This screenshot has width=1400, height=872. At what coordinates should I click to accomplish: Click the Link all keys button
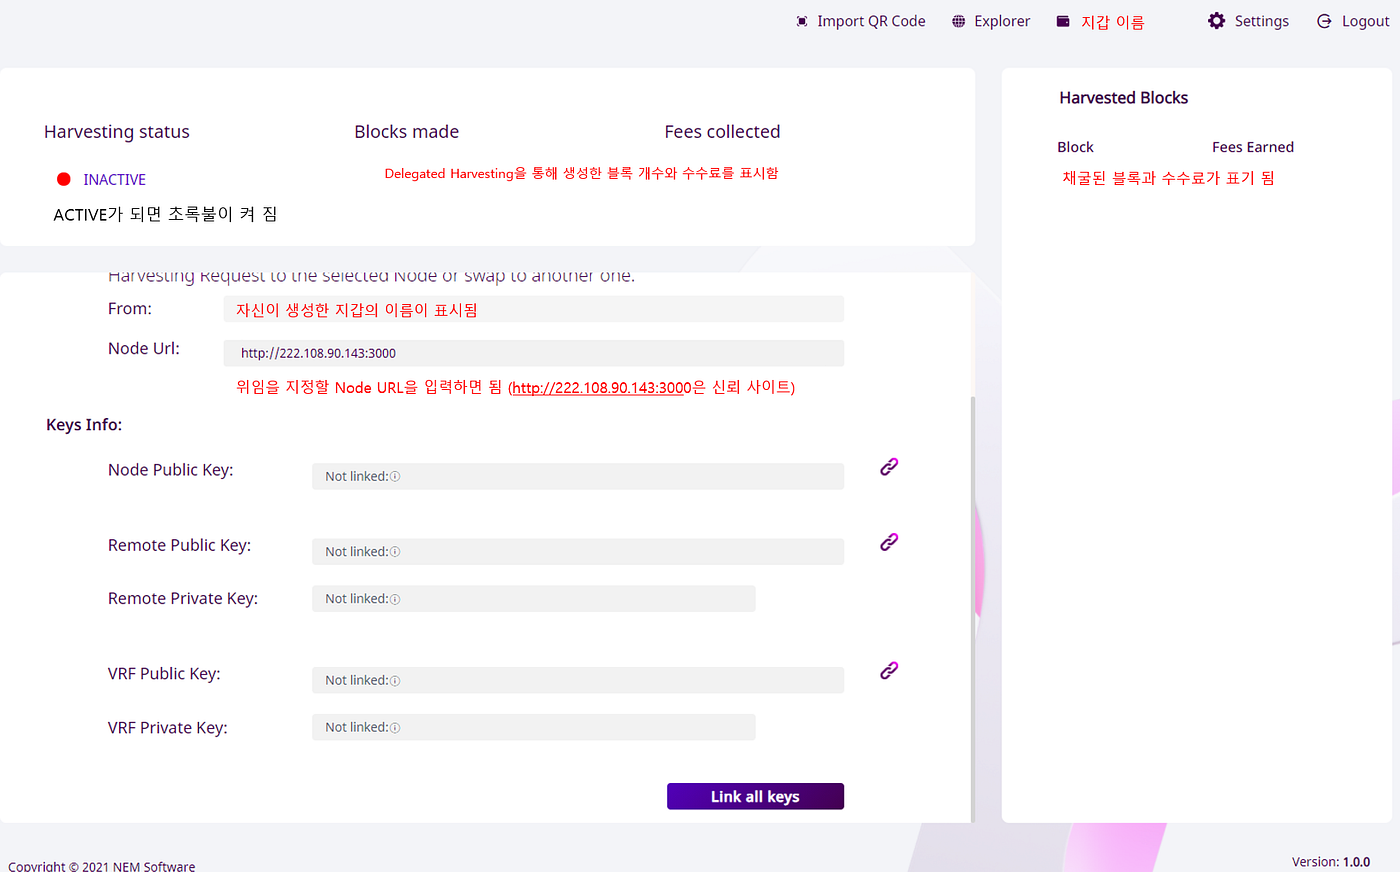(755, 796)
